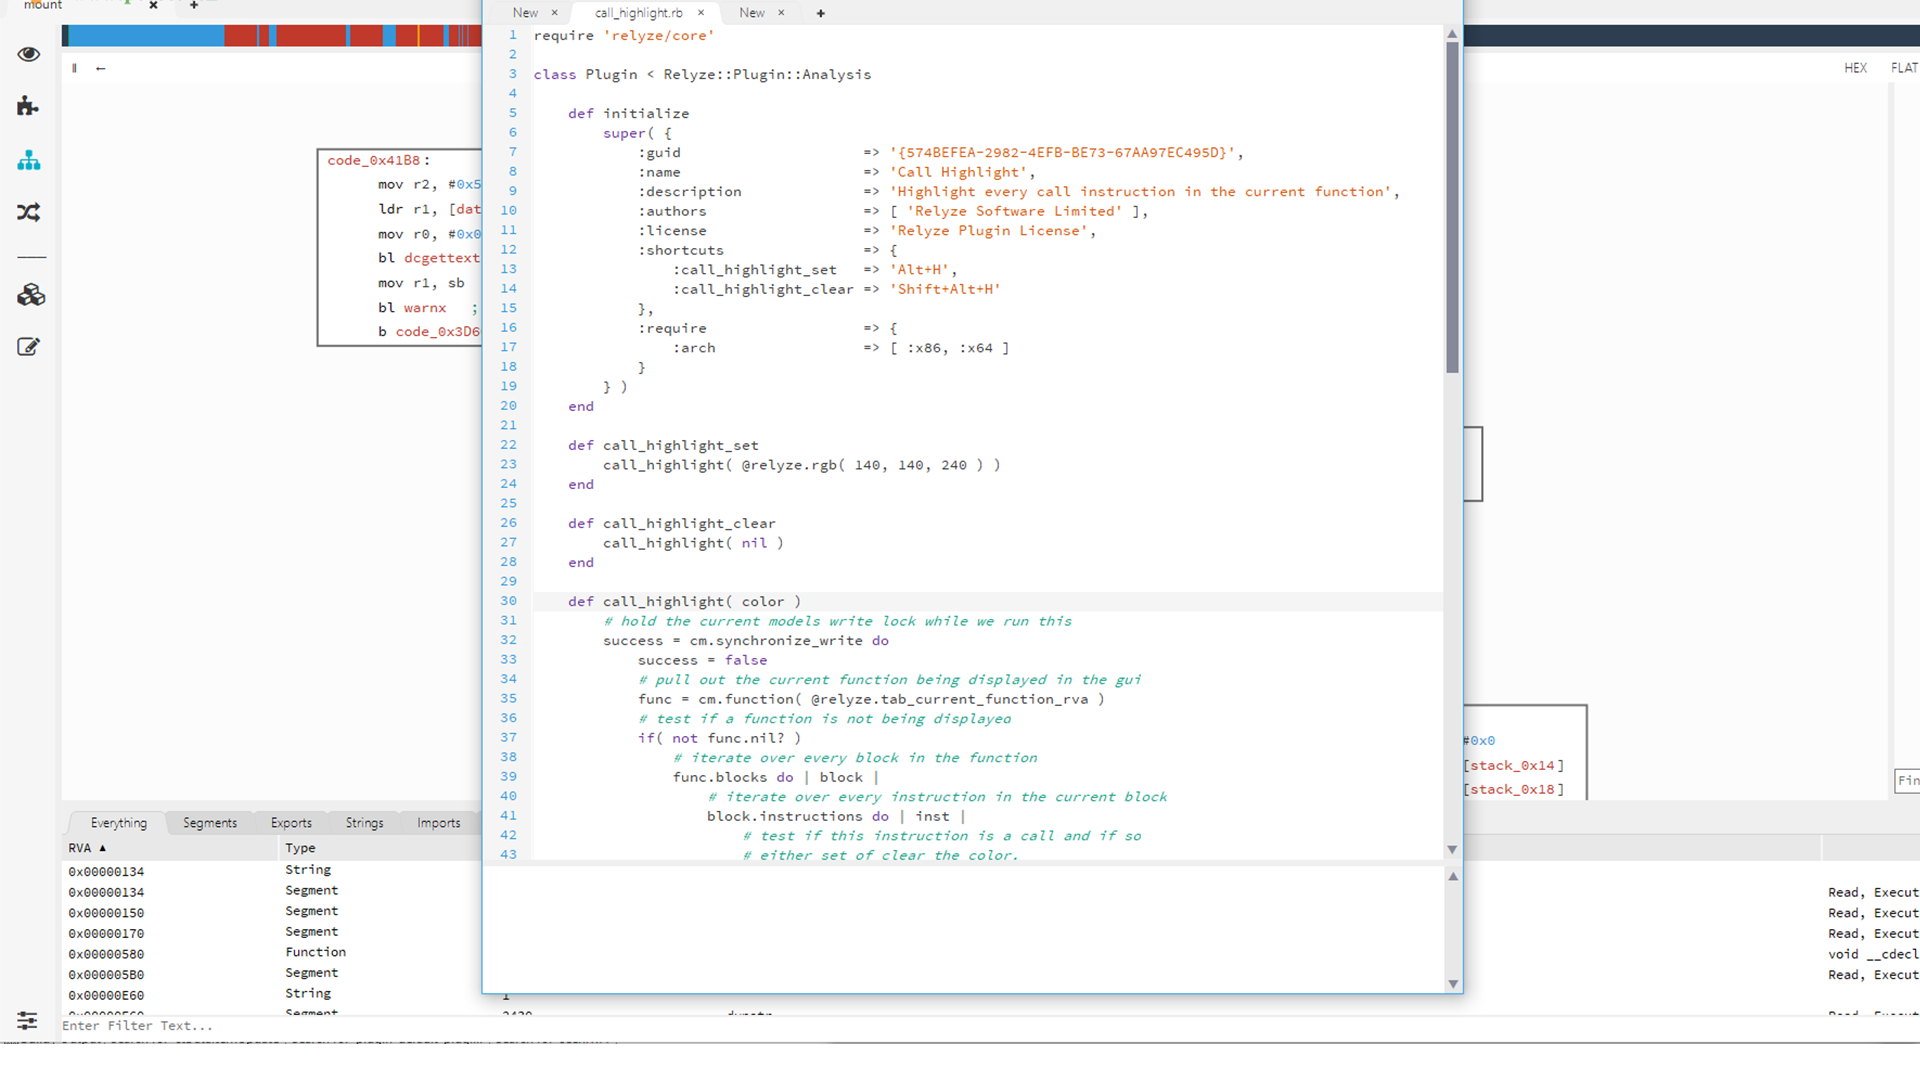Select the Everything tab
1920x1080 pixels.
click(x=118, y=823)
